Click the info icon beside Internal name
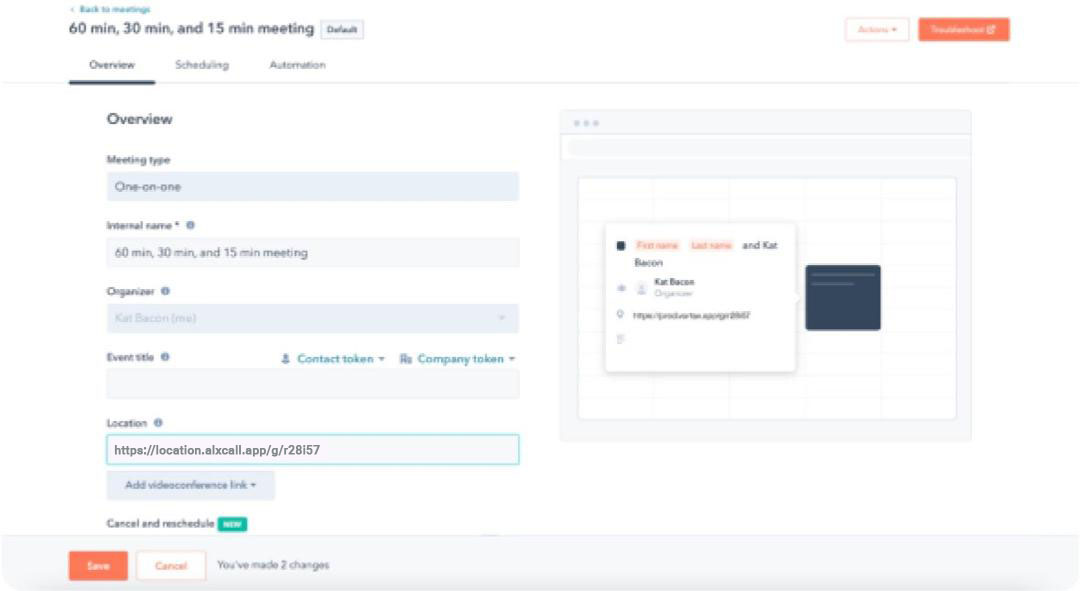The image size is (1080, 591). point(190,226)
